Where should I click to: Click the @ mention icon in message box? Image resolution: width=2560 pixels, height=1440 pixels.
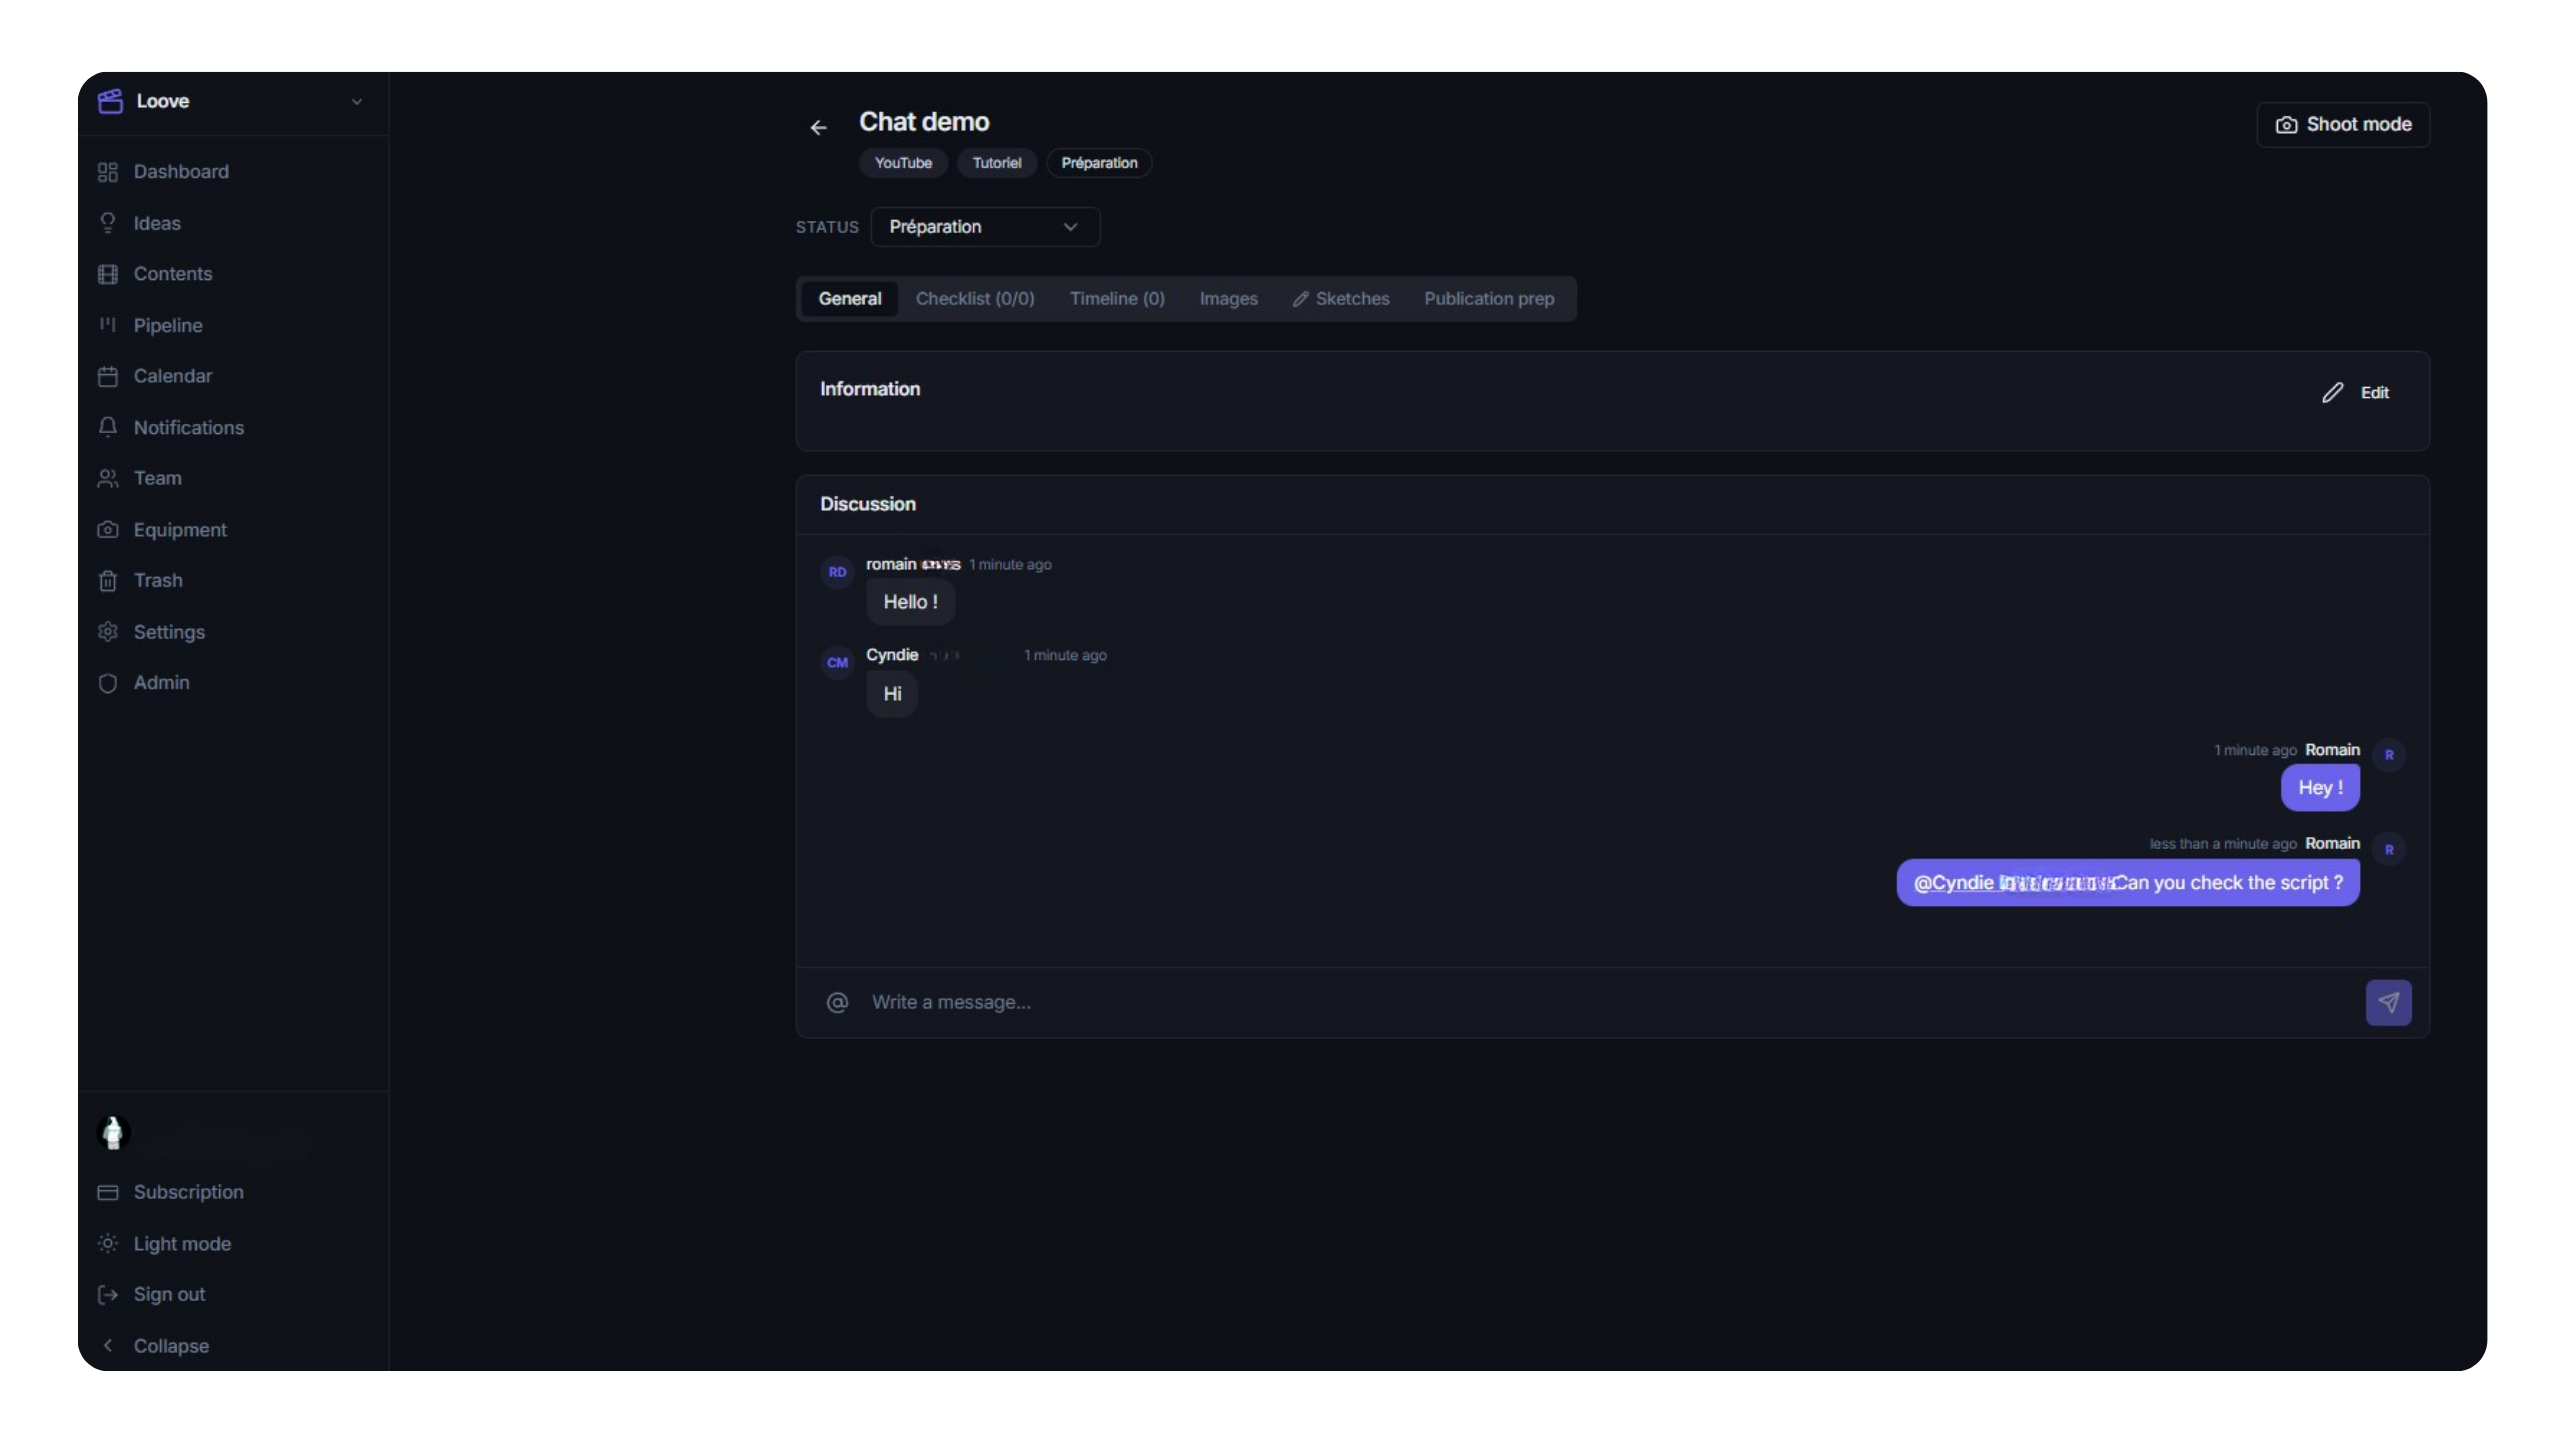(x=837, y=1002)
